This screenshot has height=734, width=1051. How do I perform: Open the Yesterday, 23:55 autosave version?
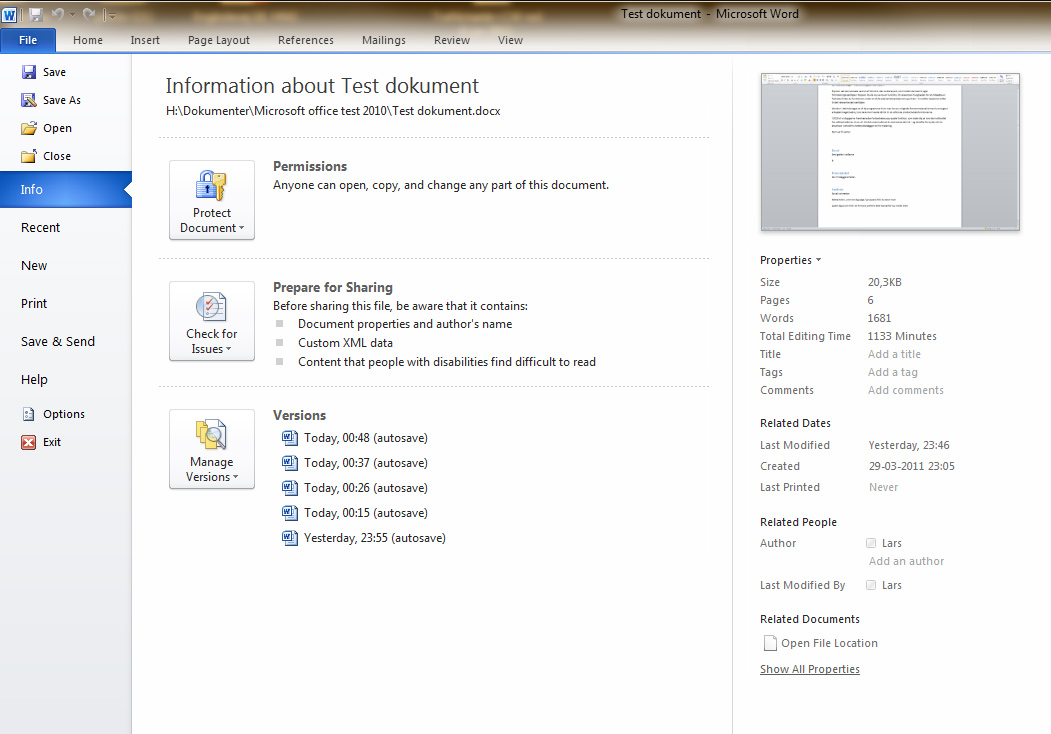(x=291, y=538)
